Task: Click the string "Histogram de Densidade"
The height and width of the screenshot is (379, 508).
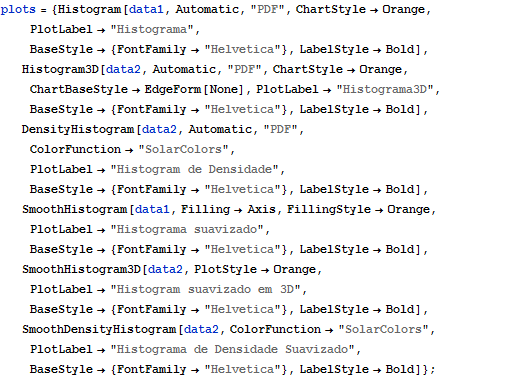Action: pyautogui.click(x=194, y=169)
